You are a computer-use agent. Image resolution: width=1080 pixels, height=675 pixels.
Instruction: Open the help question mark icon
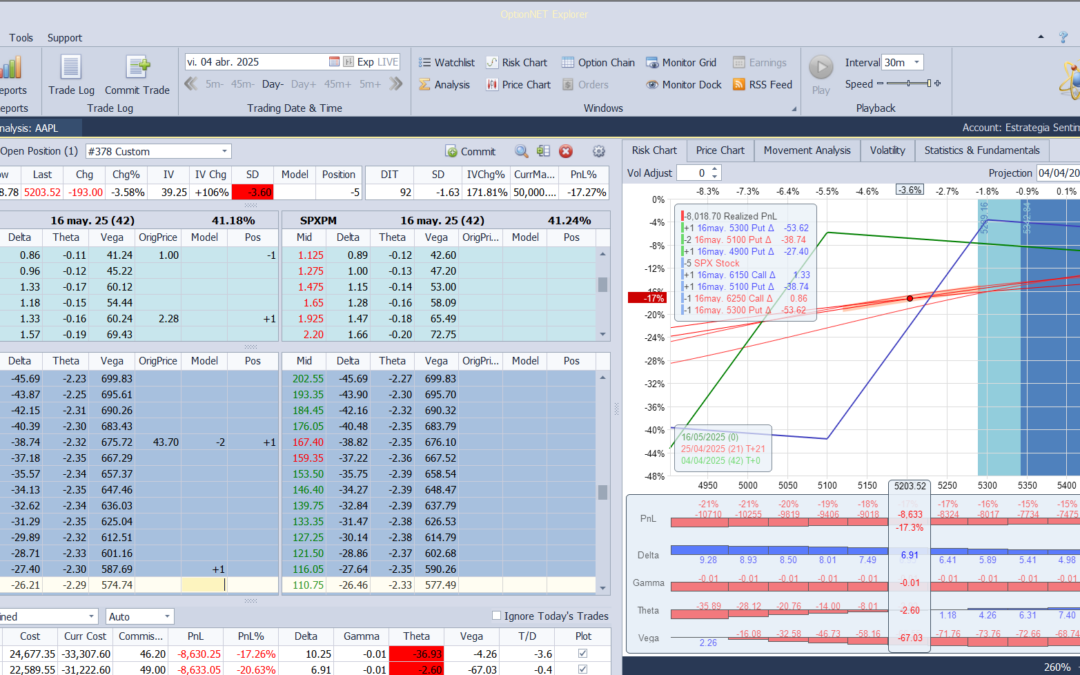(1063, 37)
